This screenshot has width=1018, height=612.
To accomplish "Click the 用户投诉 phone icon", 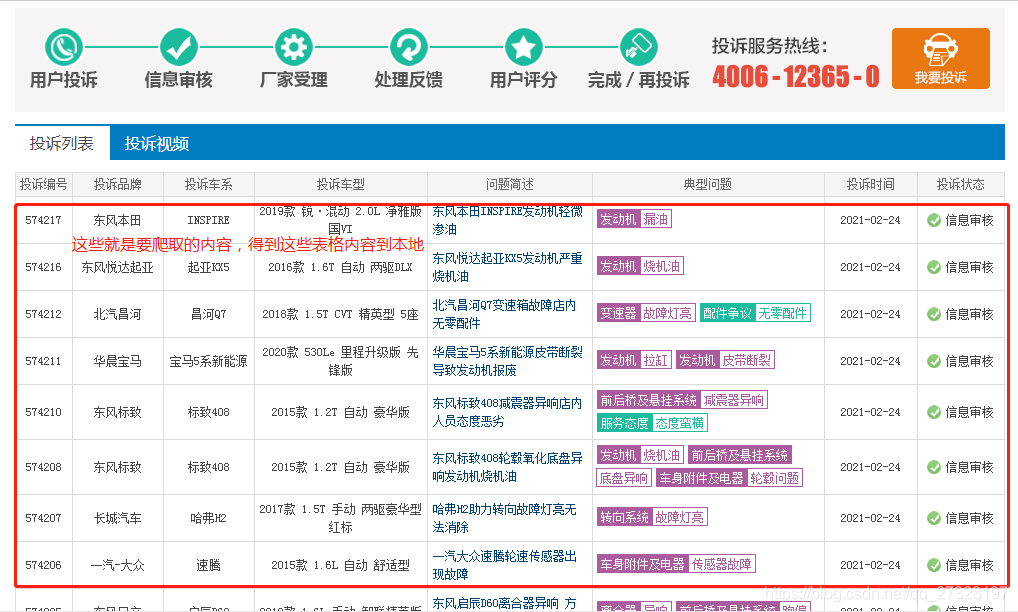I will coord(64,47).
